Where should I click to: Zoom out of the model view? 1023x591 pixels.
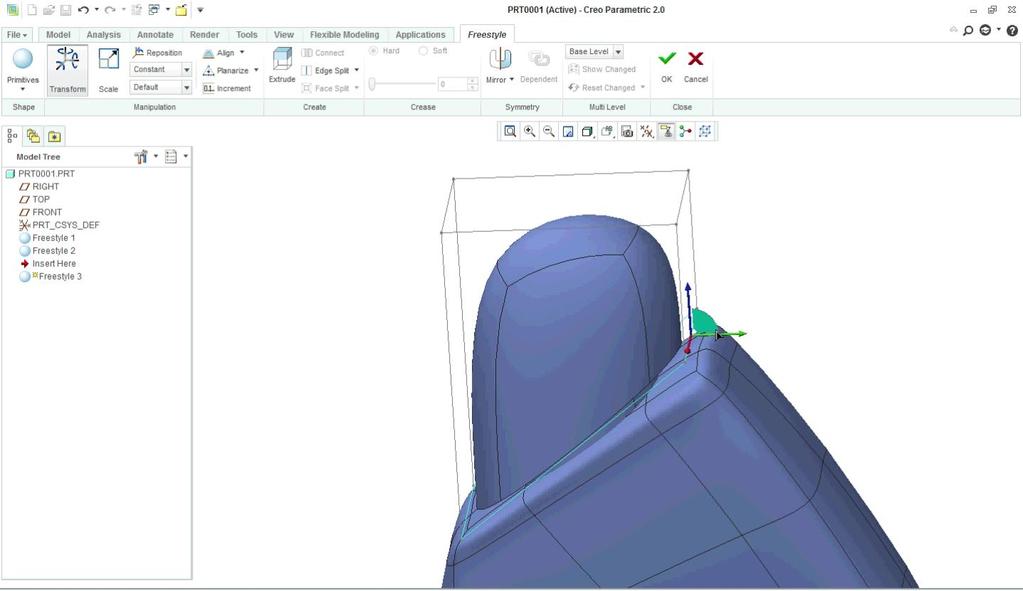coord(549,132)
